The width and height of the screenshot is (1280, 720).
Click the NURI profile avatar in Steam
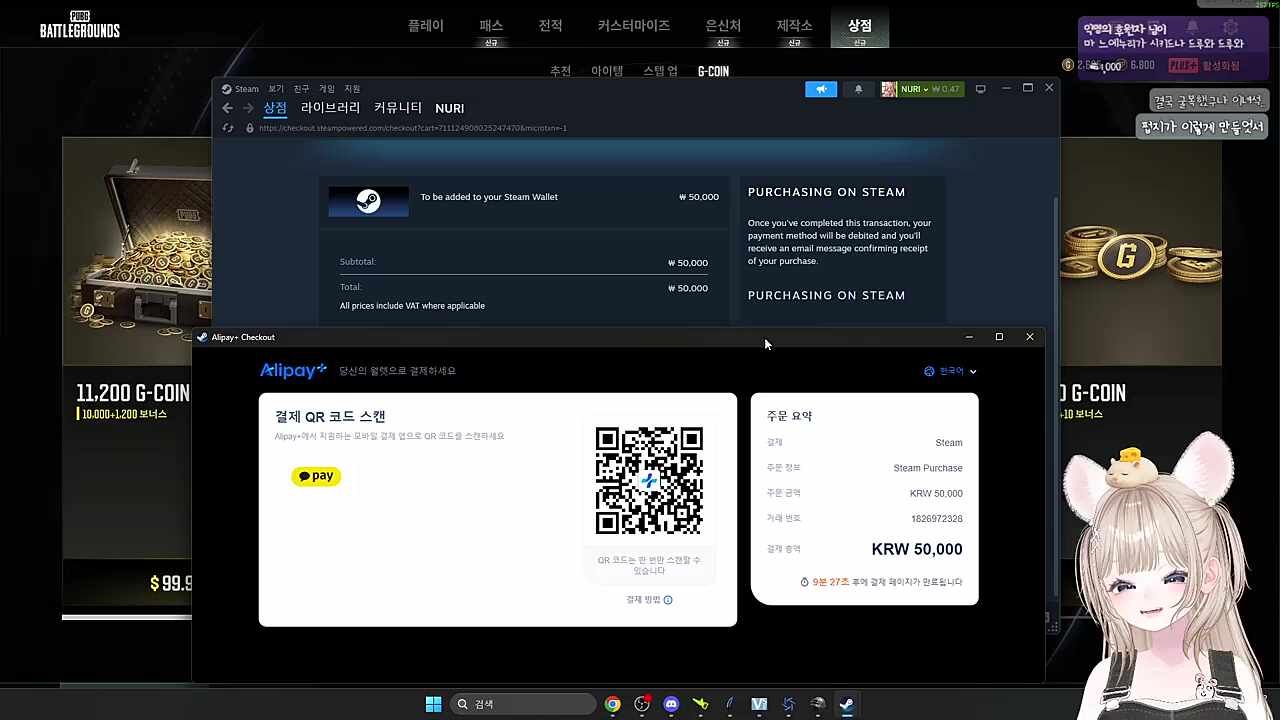tap(888, 89)
